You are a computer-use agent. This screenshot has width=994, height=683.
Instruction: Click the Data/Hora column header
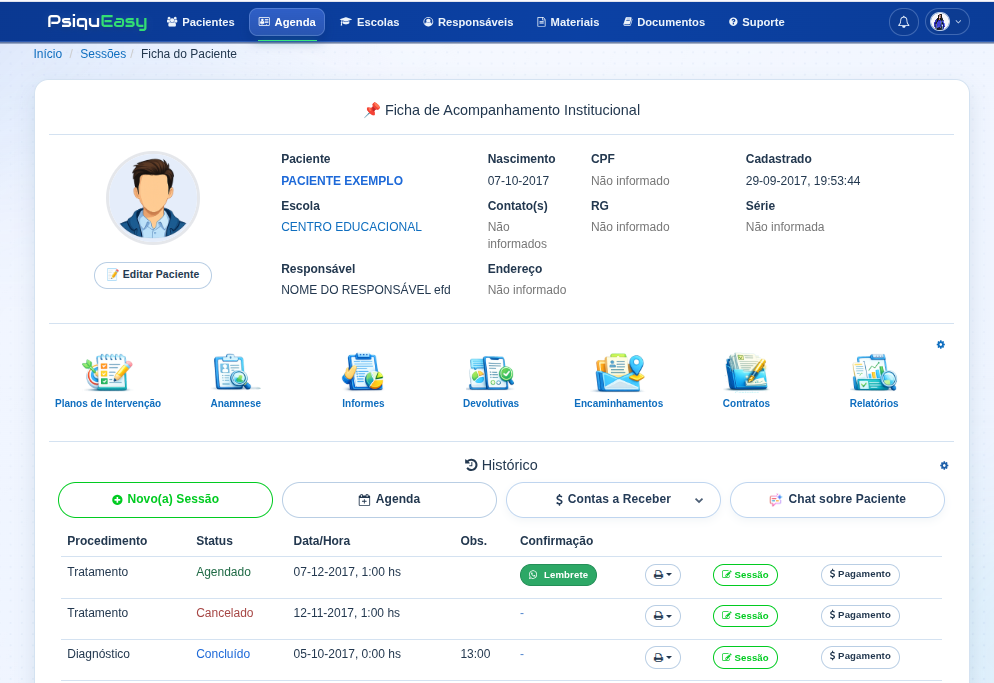tap(321, 541)
